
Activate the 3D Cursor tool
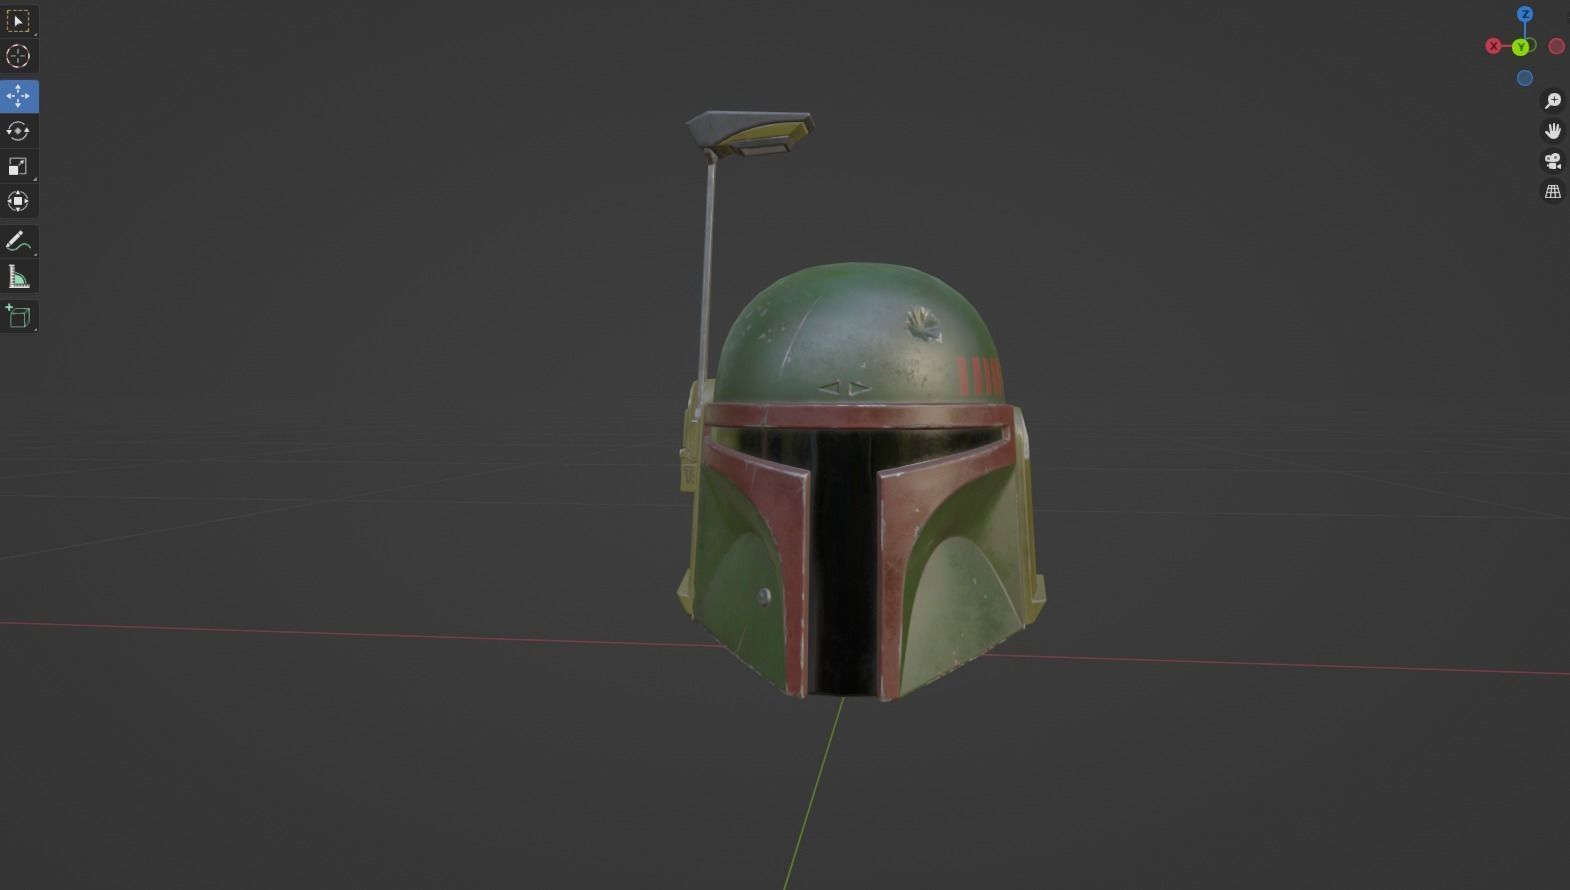coord(18,56)
